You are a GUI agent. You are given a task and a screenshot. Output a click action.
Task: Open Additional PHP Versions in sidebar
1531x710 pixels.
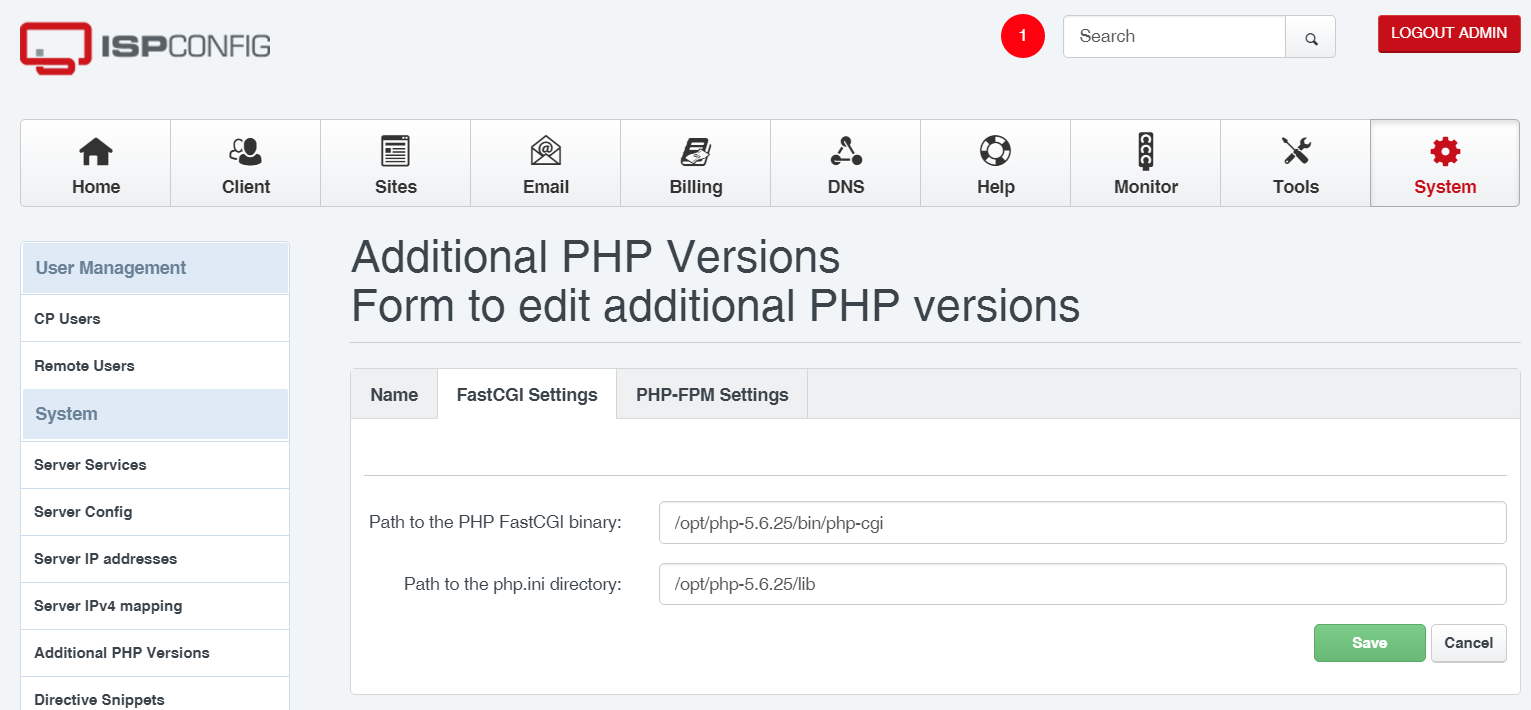[x=155, y=653]
